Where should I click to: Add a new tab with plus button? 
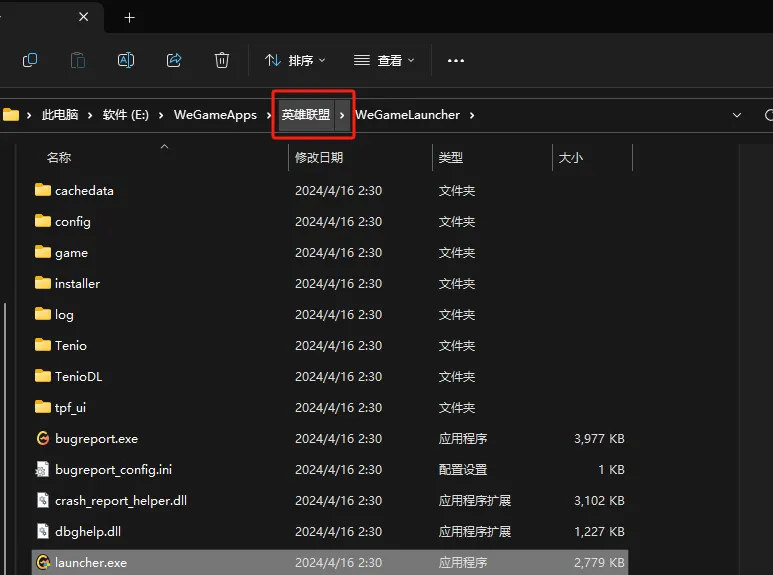(x=129, y=18)
